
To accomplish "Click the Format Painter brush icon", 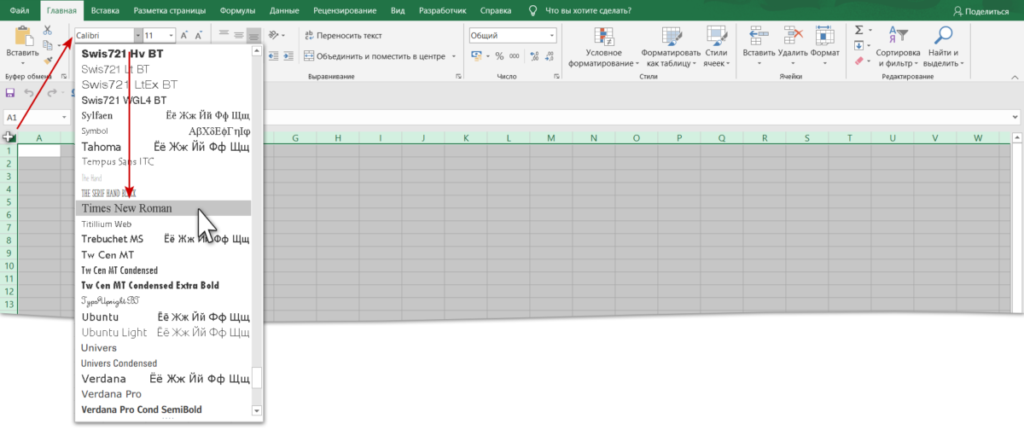I will [x=47, y=60].
